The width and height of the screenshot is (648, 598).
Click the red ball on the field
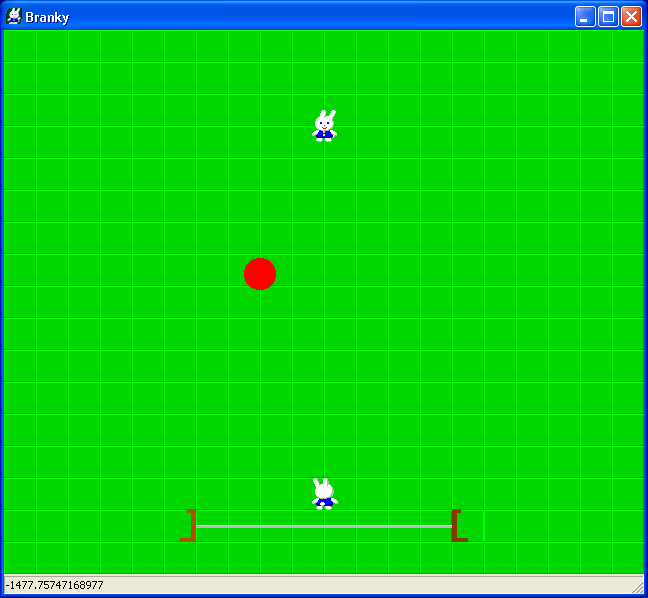(260, 274)
